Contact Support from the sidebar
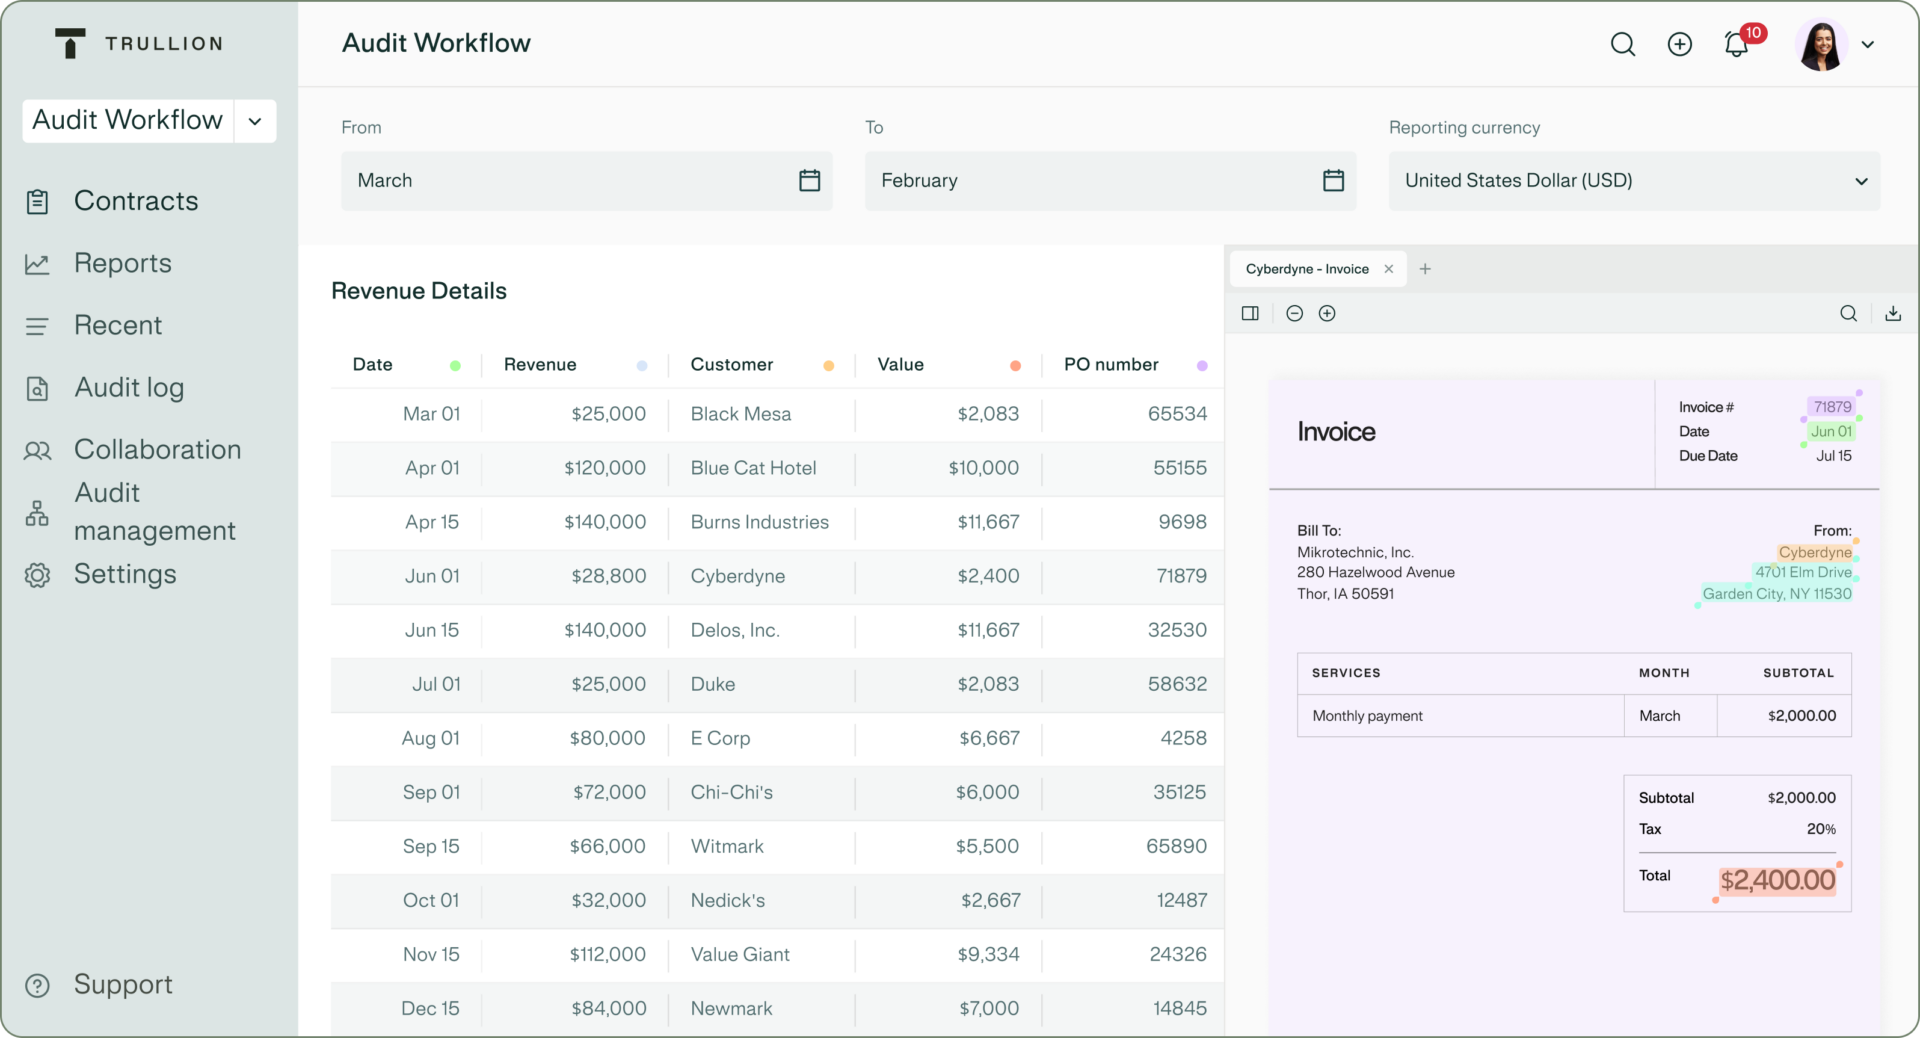Image resolution: width=1920 pixels, height=1038 pixels. (x=123, y=984)
